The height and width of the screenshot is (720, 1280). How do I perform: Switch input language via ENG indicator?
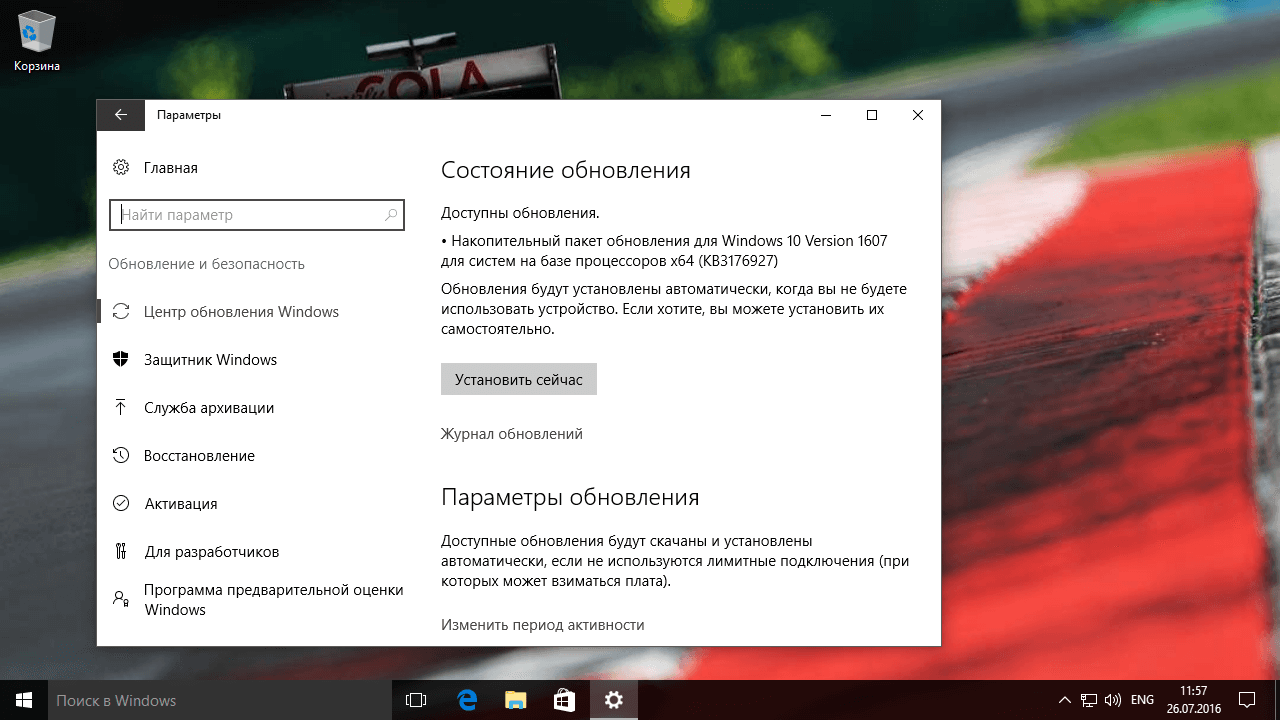pos(1140,700)
